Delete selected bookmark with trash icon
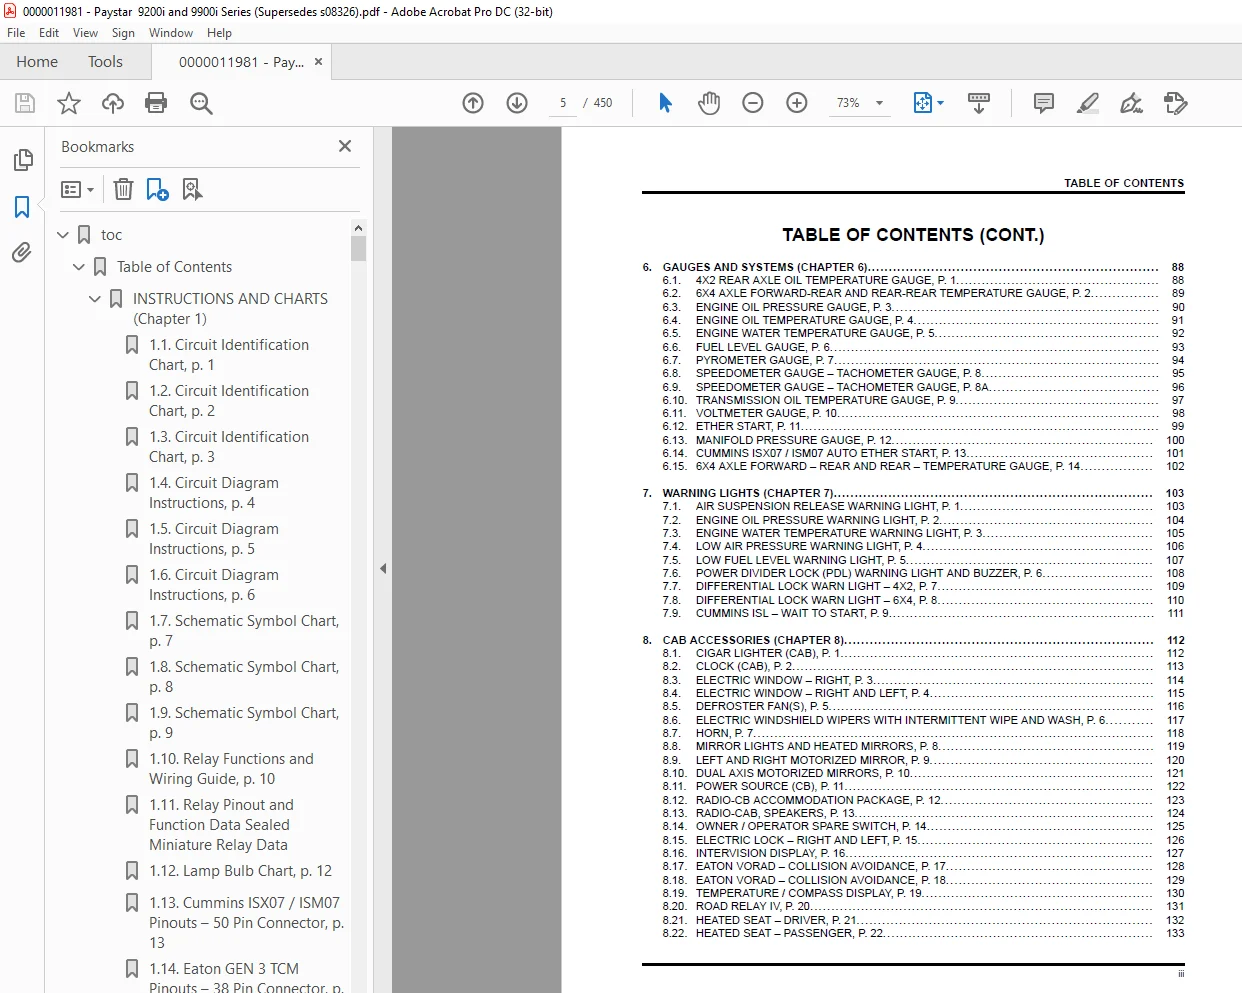 (123, 189)
